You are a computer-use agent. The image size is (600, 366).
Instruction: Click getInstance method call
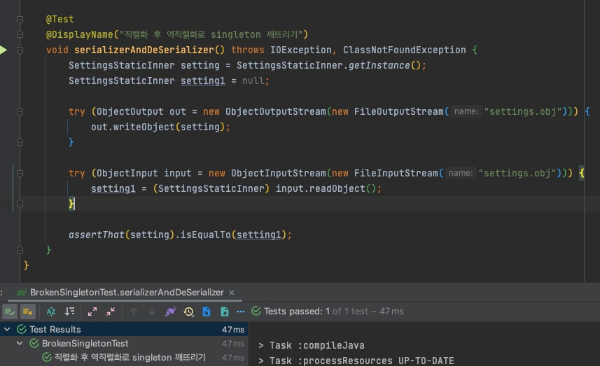coord(379,65)
